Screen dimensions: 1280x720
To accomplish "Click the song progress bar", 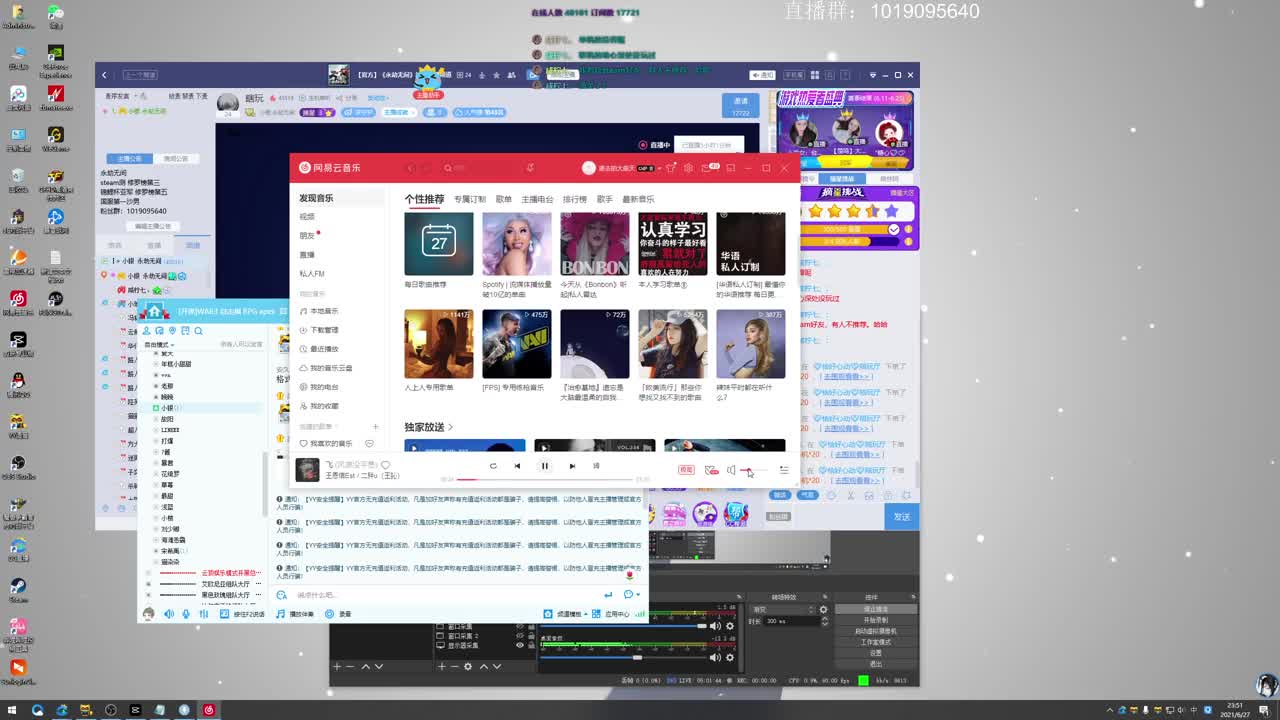I will click(x=545, y=480).
